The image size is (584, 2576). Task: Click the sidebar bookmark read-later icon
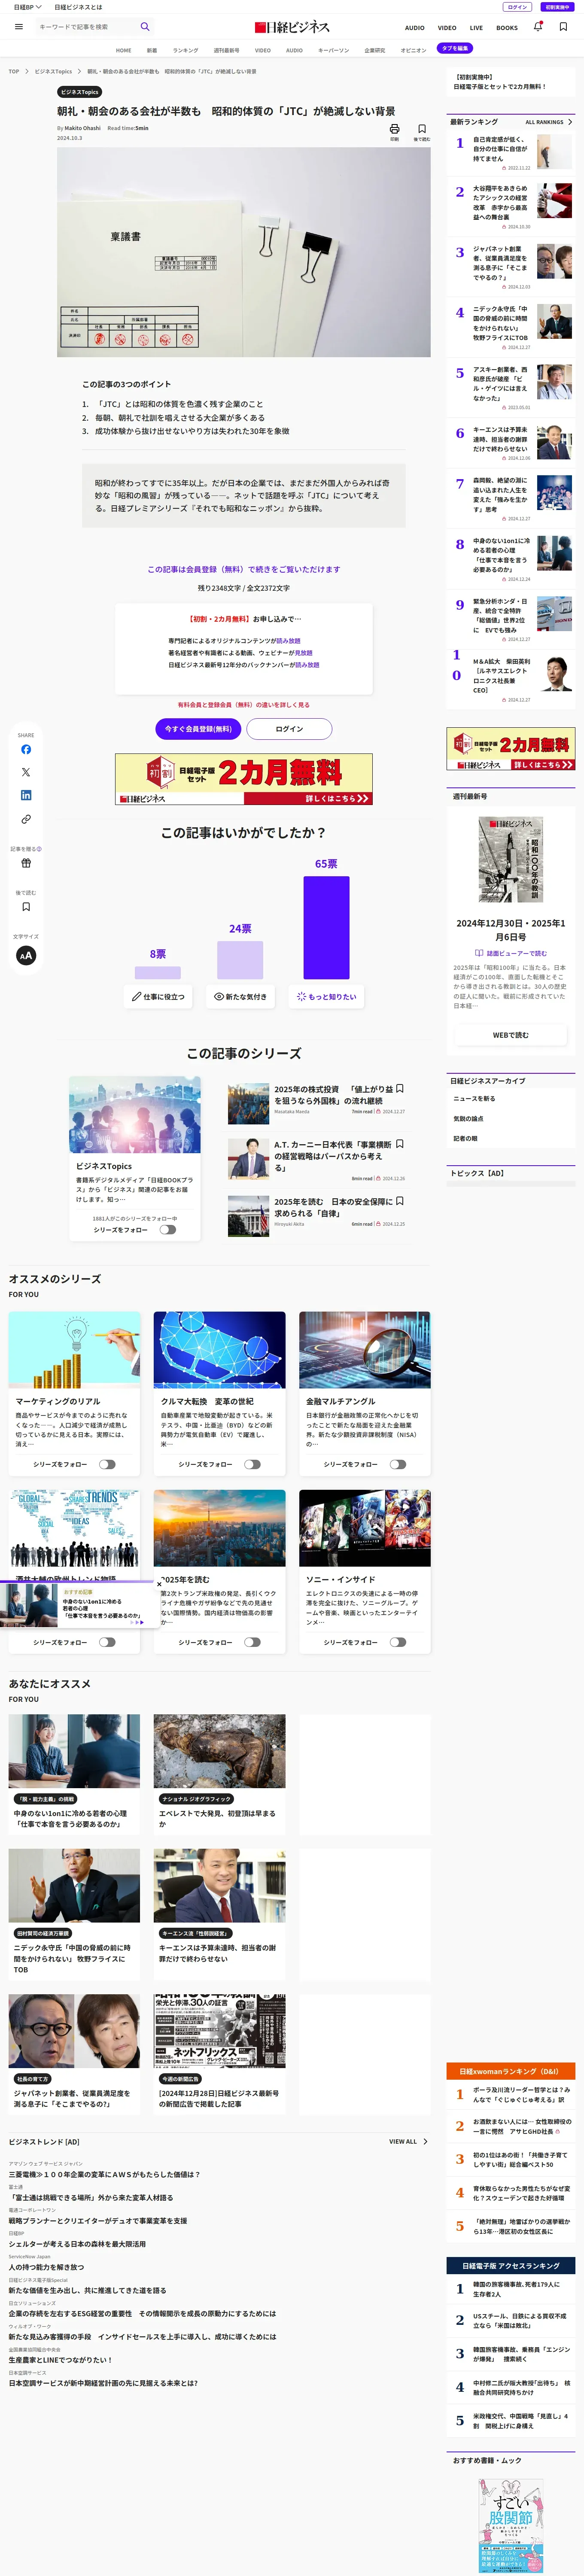click(26, 907)
